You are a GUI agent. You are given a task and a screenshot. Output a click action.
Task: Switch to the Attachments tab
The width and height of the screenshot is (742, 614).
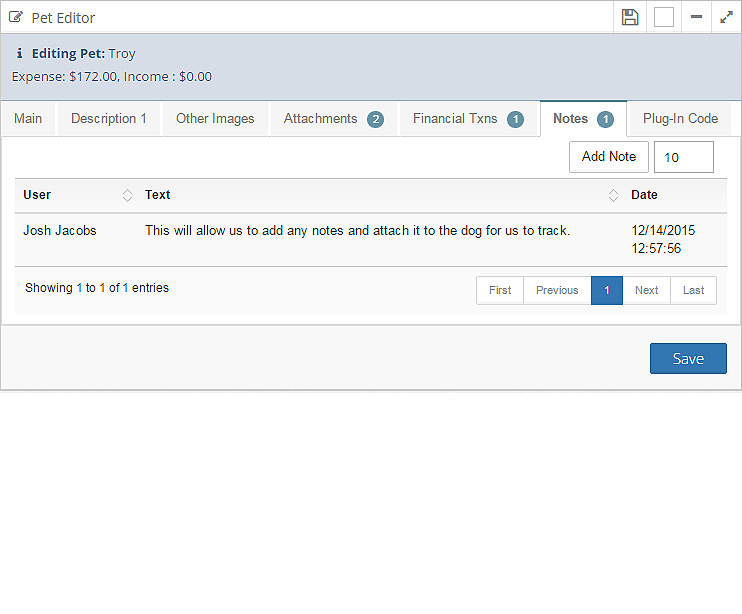click(334, 119)
